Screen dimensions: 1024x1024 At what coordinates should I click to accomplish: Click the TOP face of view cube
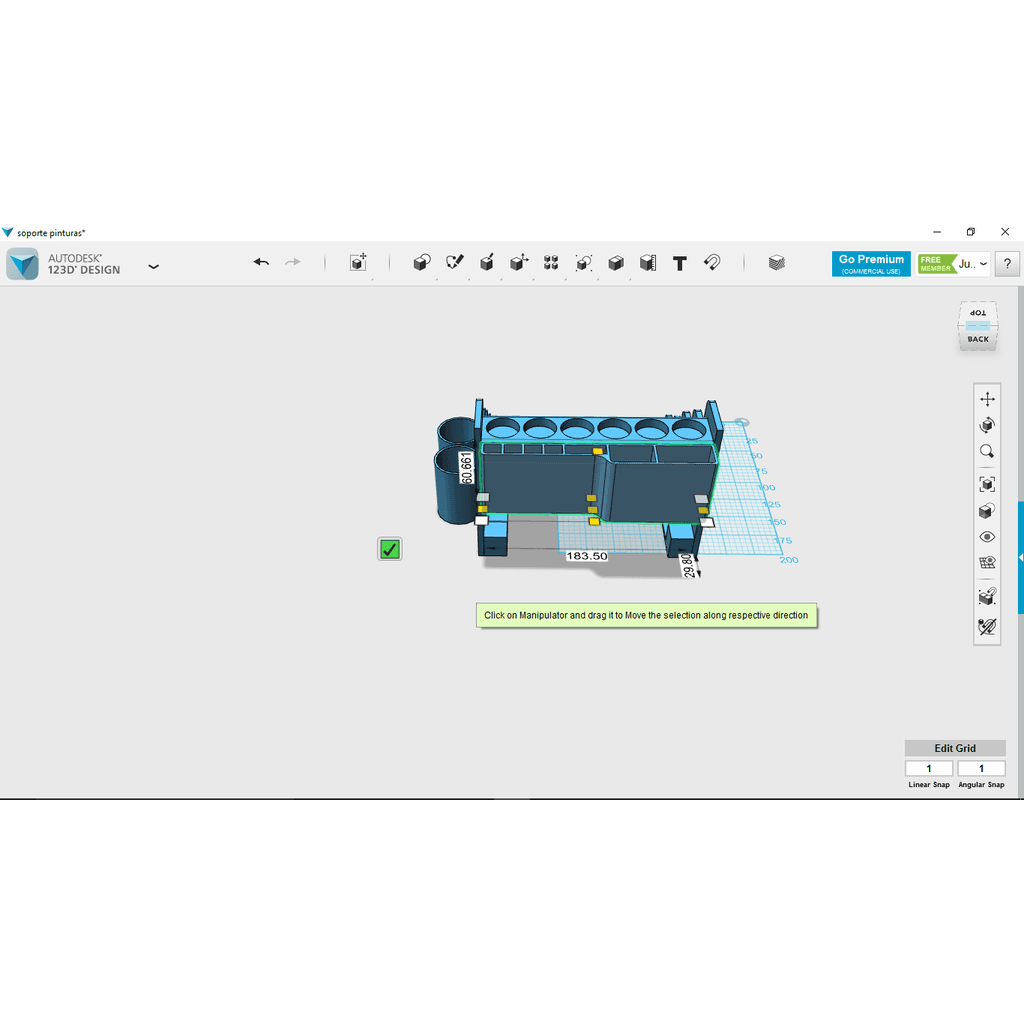(978, 313)
